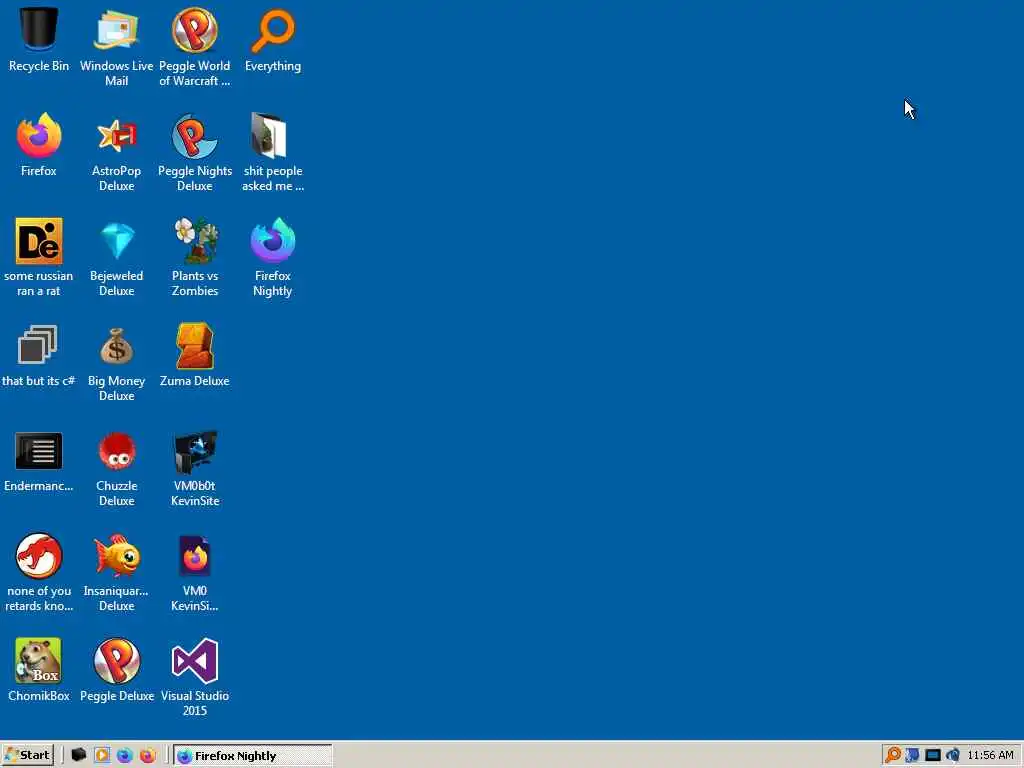The height and width of the screenshot is (768, 1024).
Task: Click the blue Bluetooth-style tray icon
Action: [912, 755]
